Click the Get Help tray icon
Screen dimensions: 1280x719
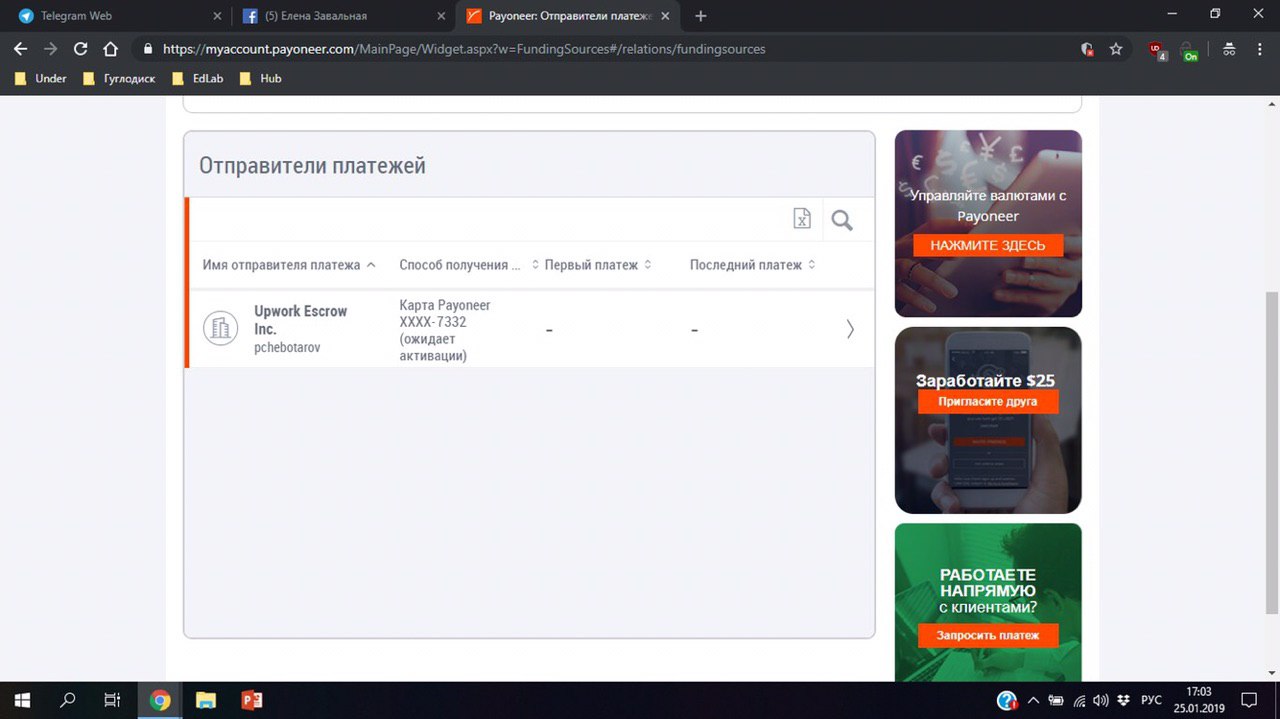(x=1007, y=700)
